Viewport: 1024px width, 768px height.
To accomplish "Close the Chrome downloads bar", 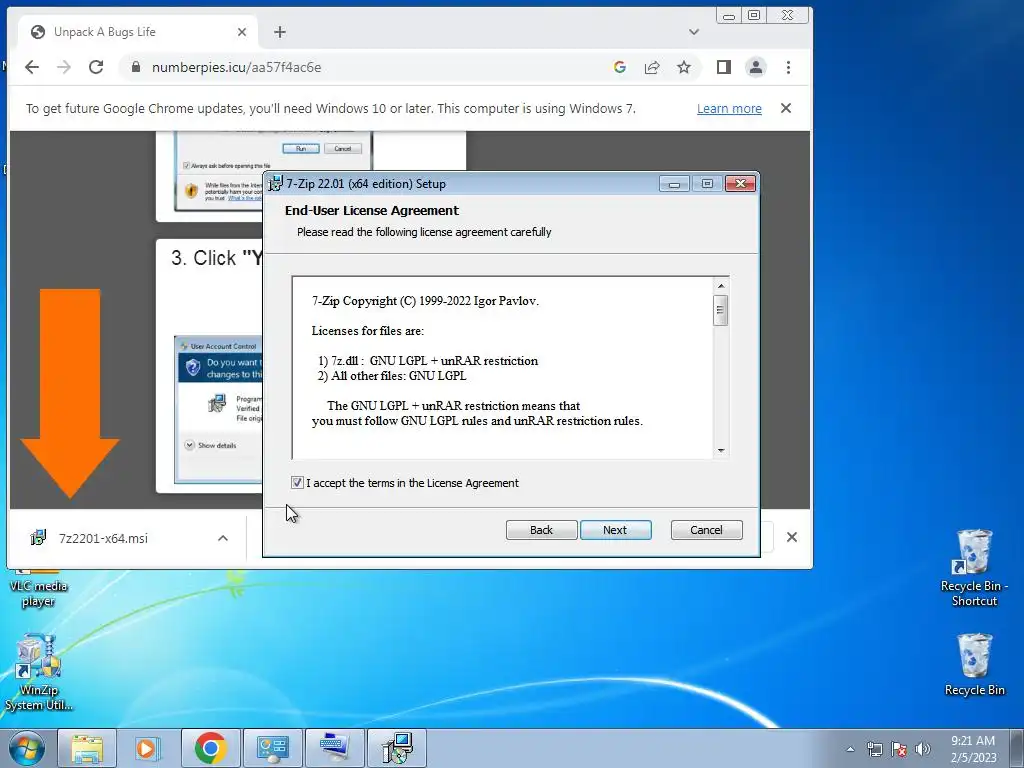I will pyautogui.click(x=792, y=537).
